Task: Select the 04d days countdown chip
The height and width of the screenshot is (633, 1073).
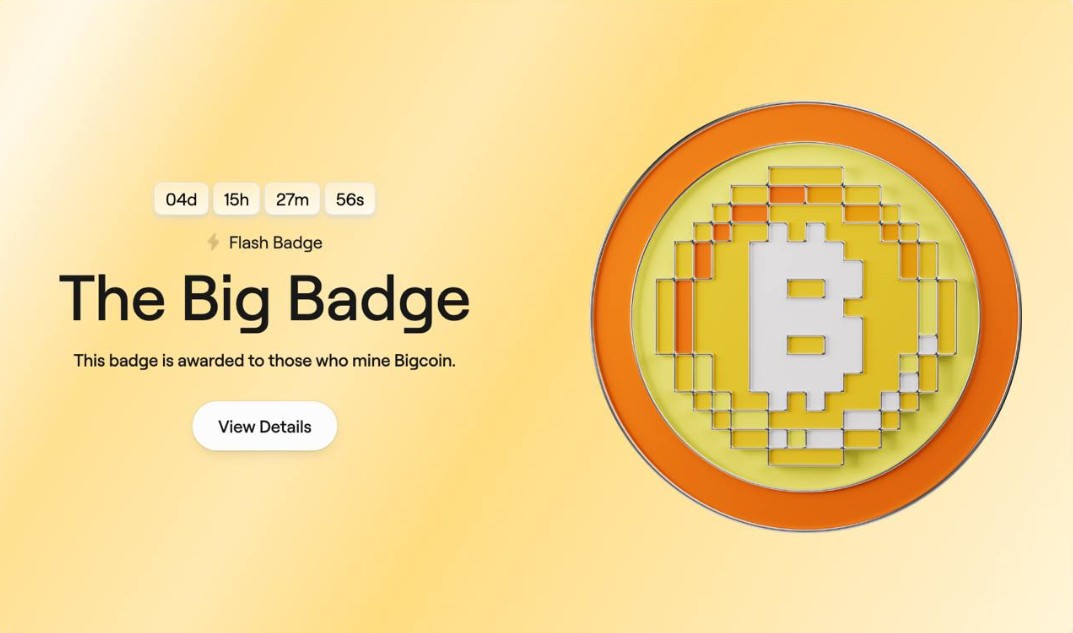Action: click(181, 199)
